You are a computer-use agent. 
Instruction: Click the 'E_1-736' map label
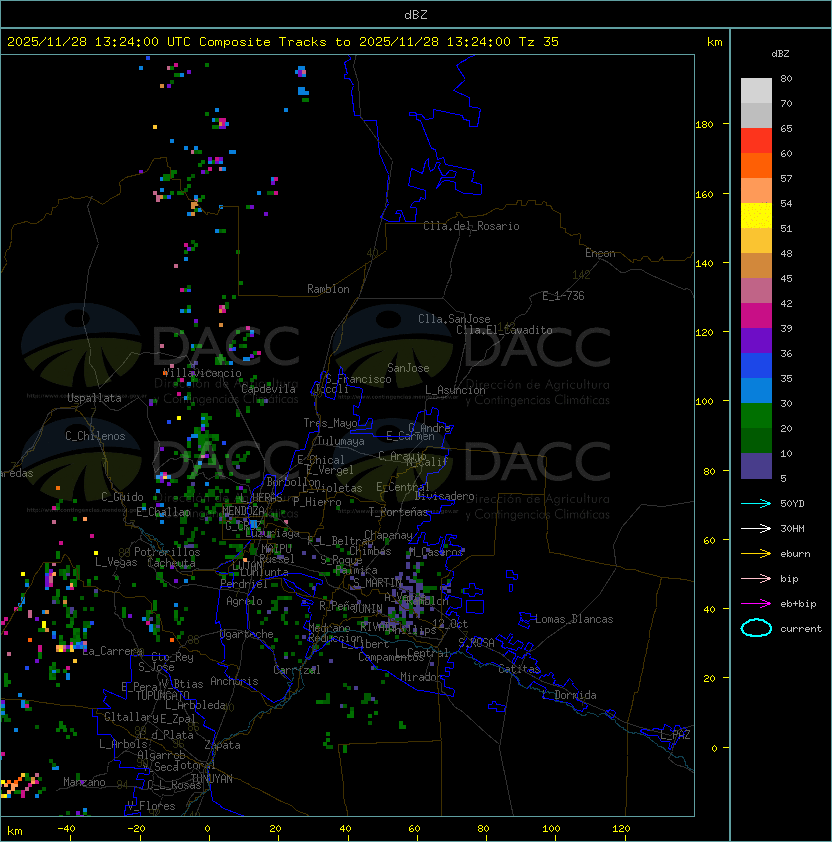563,296
